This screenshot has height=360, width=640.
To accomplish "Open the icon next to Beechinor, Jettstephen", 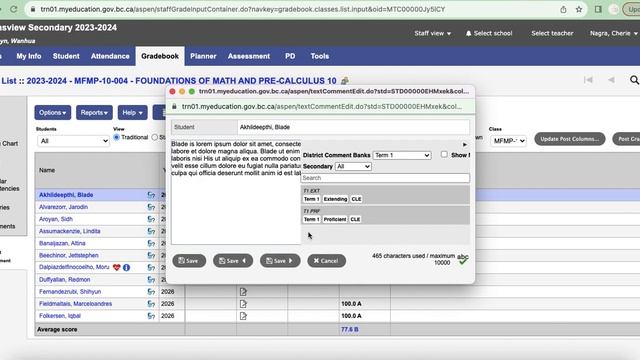I will pos(151,256).
